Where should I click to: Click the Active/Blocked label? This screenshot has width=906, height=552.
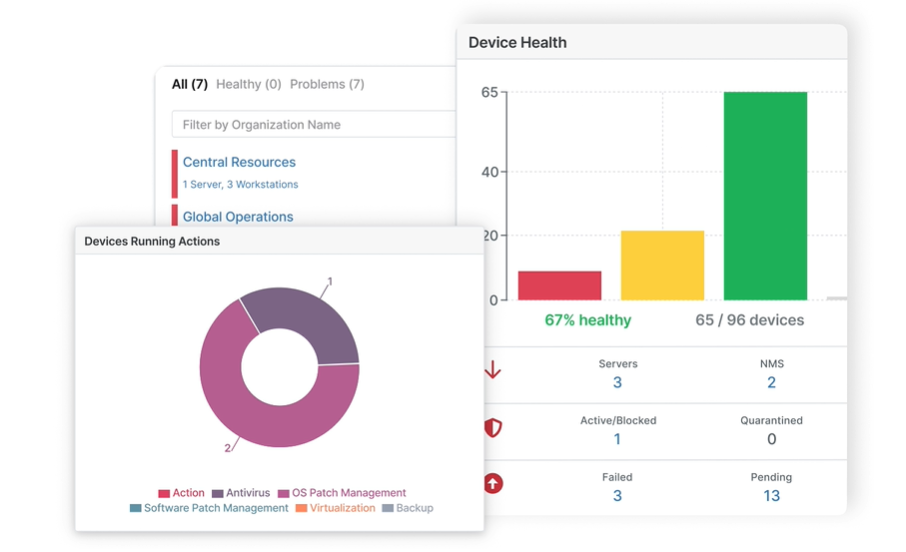click(x=618, y=420)
